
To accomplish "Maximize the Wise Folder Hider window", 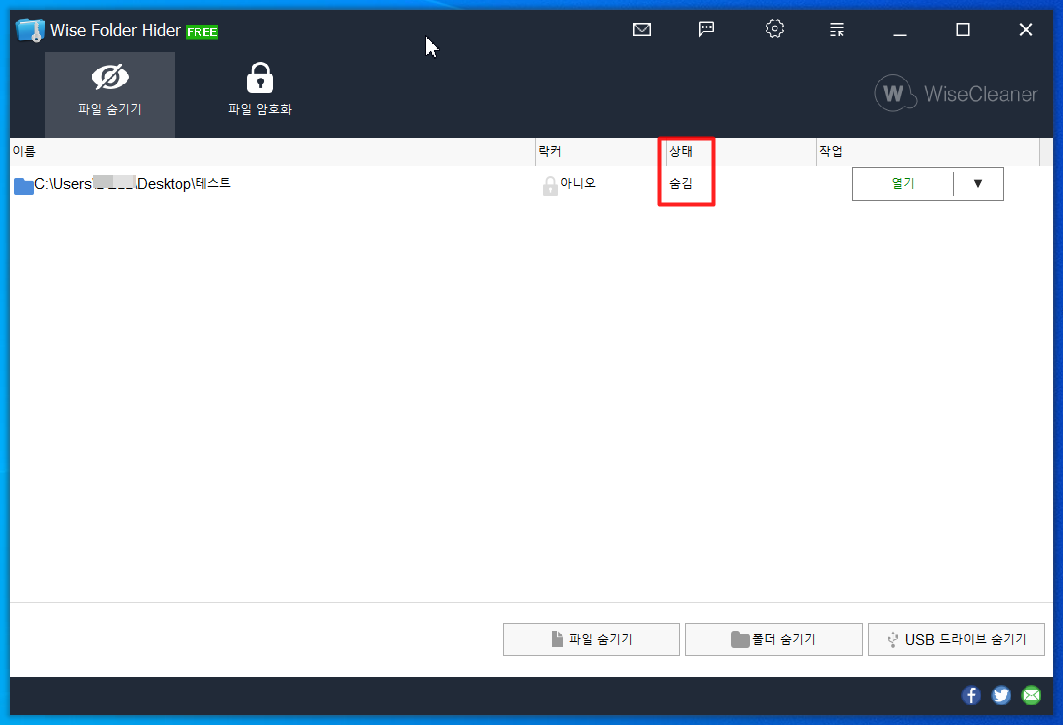I will click(963, 30).
